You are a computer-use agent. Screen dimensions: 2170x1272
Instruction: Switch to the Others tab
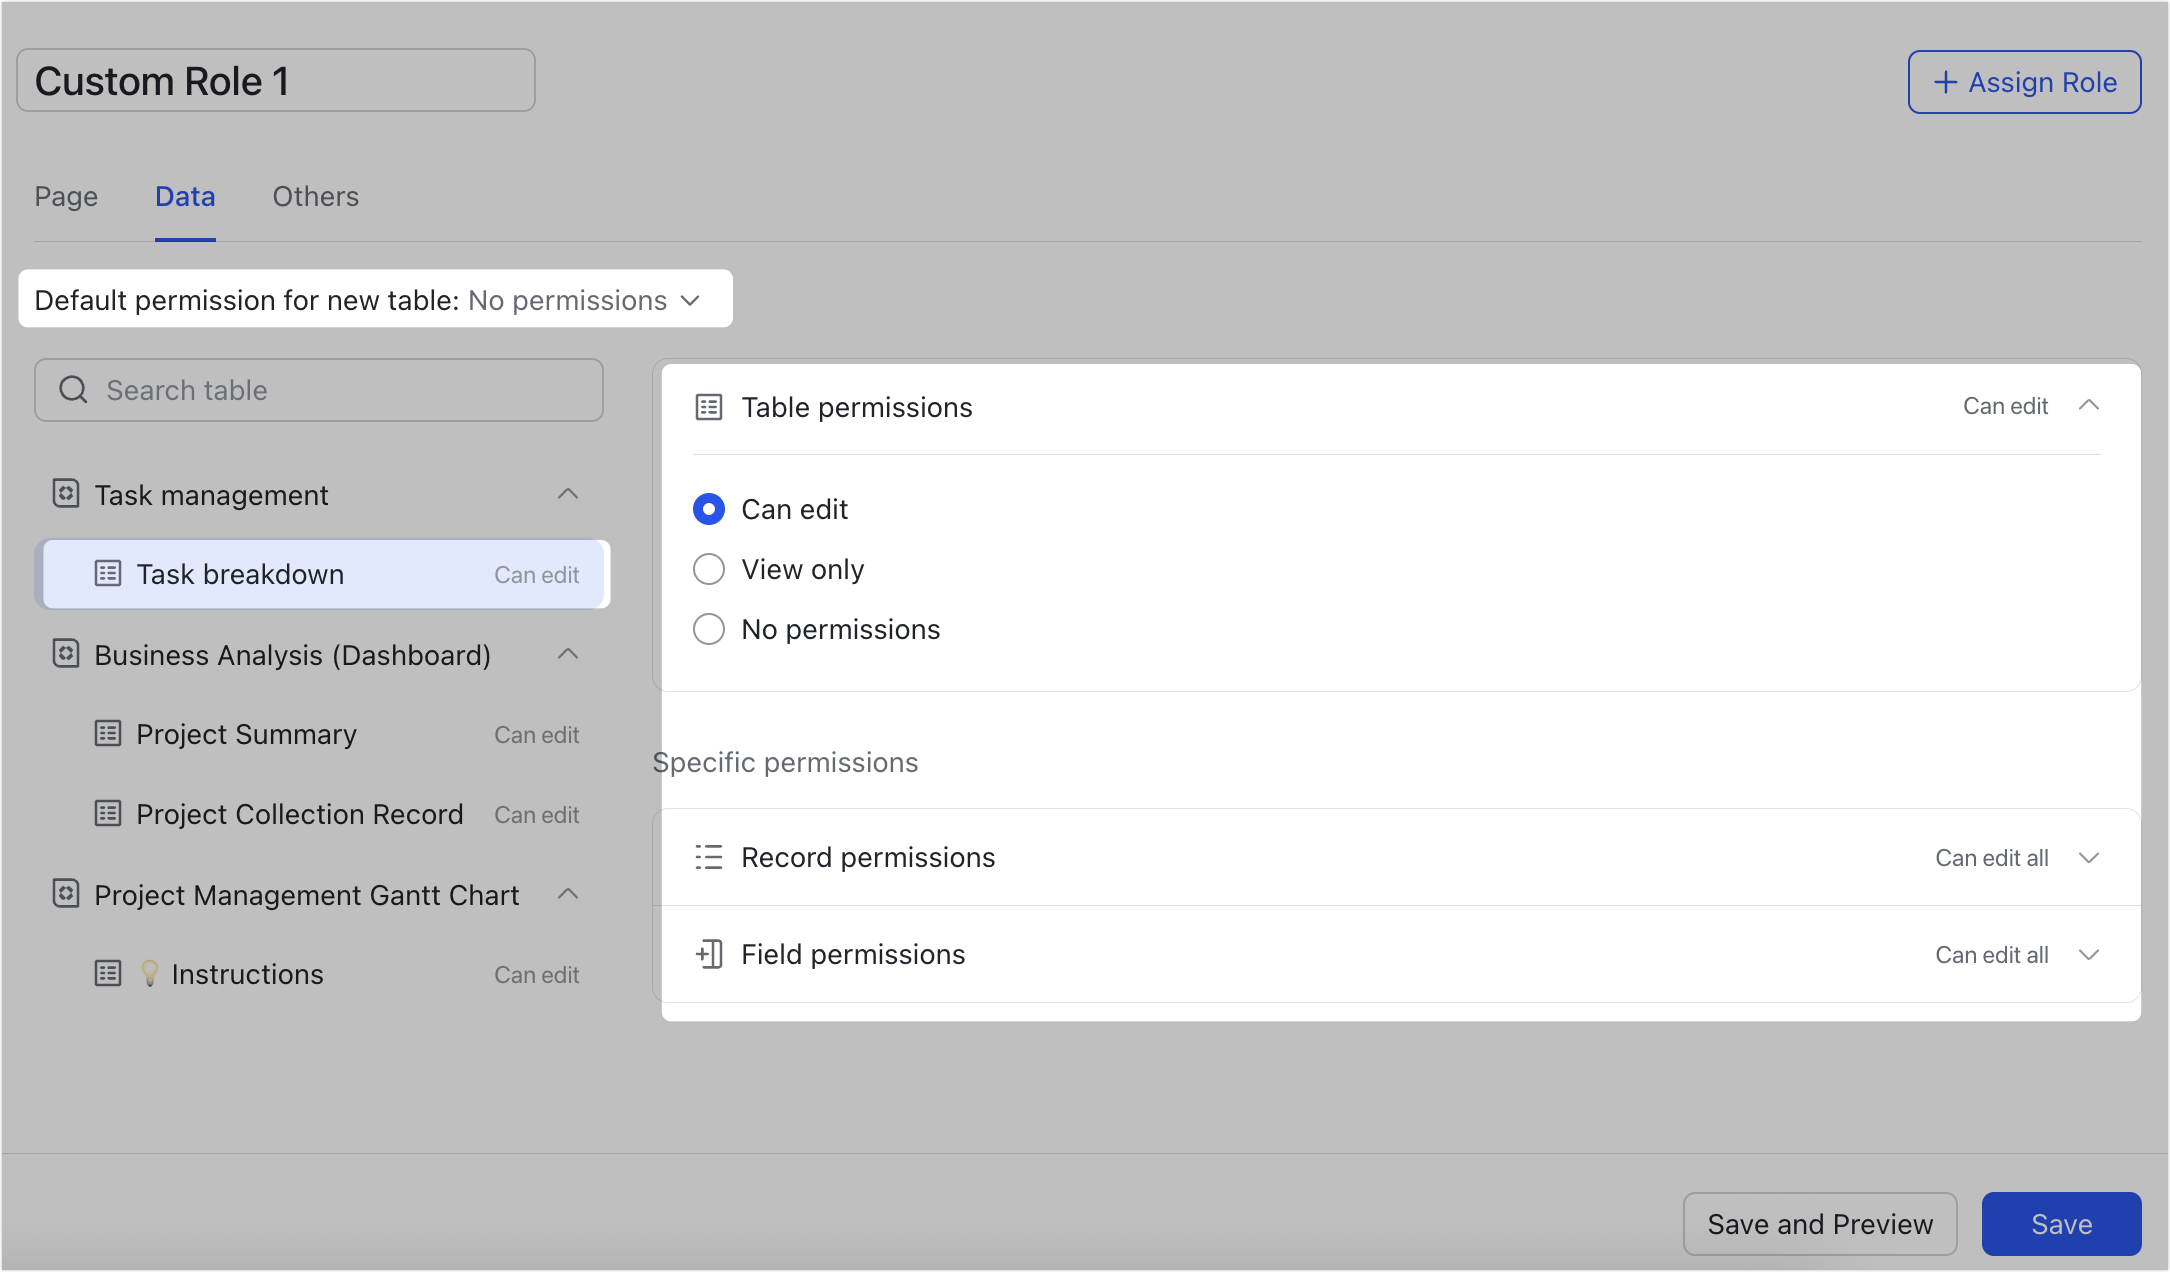click(316, 197)
